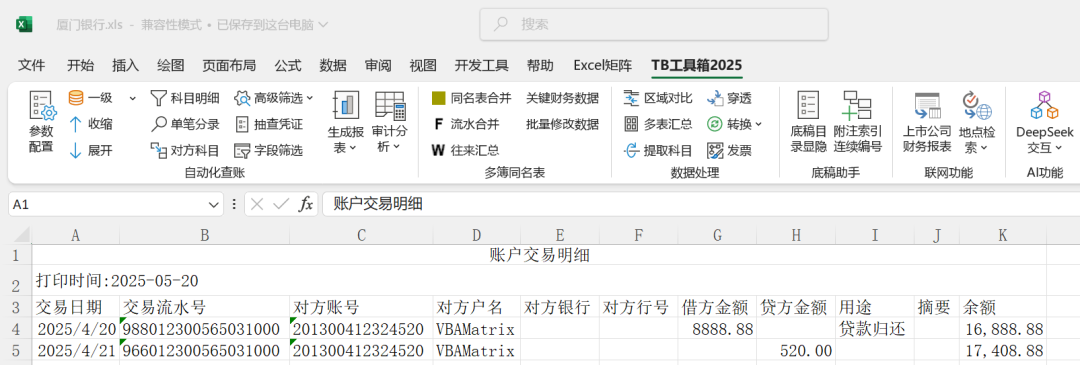Select row 4 header
The height and width of the screenshot is (365, 1080).
pos(15,328)
